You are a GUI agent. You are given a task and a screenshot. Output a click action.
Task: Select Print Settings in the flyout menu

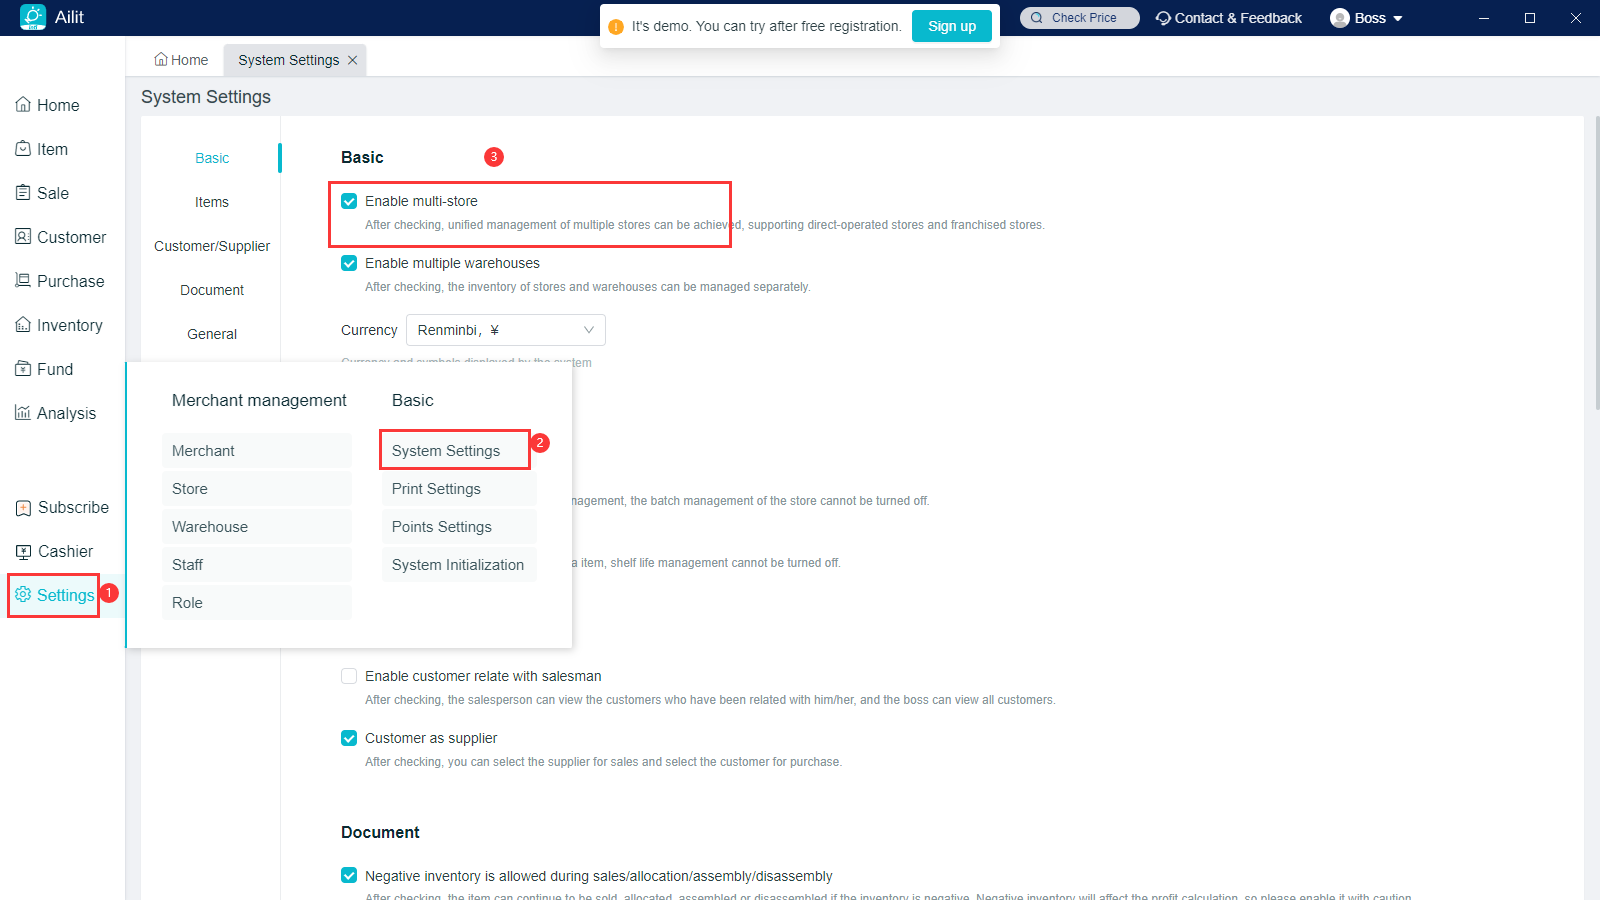pos(436,489)
